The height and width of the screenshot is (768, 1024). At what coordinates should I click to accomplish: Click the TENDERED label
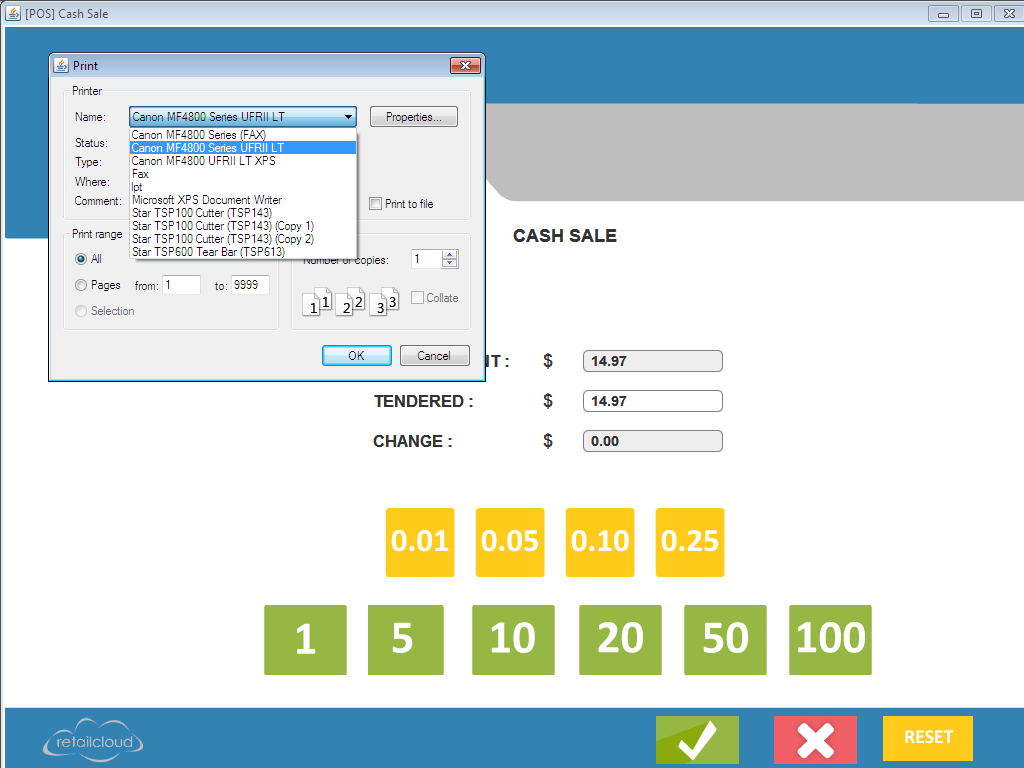tap(423, 401)
